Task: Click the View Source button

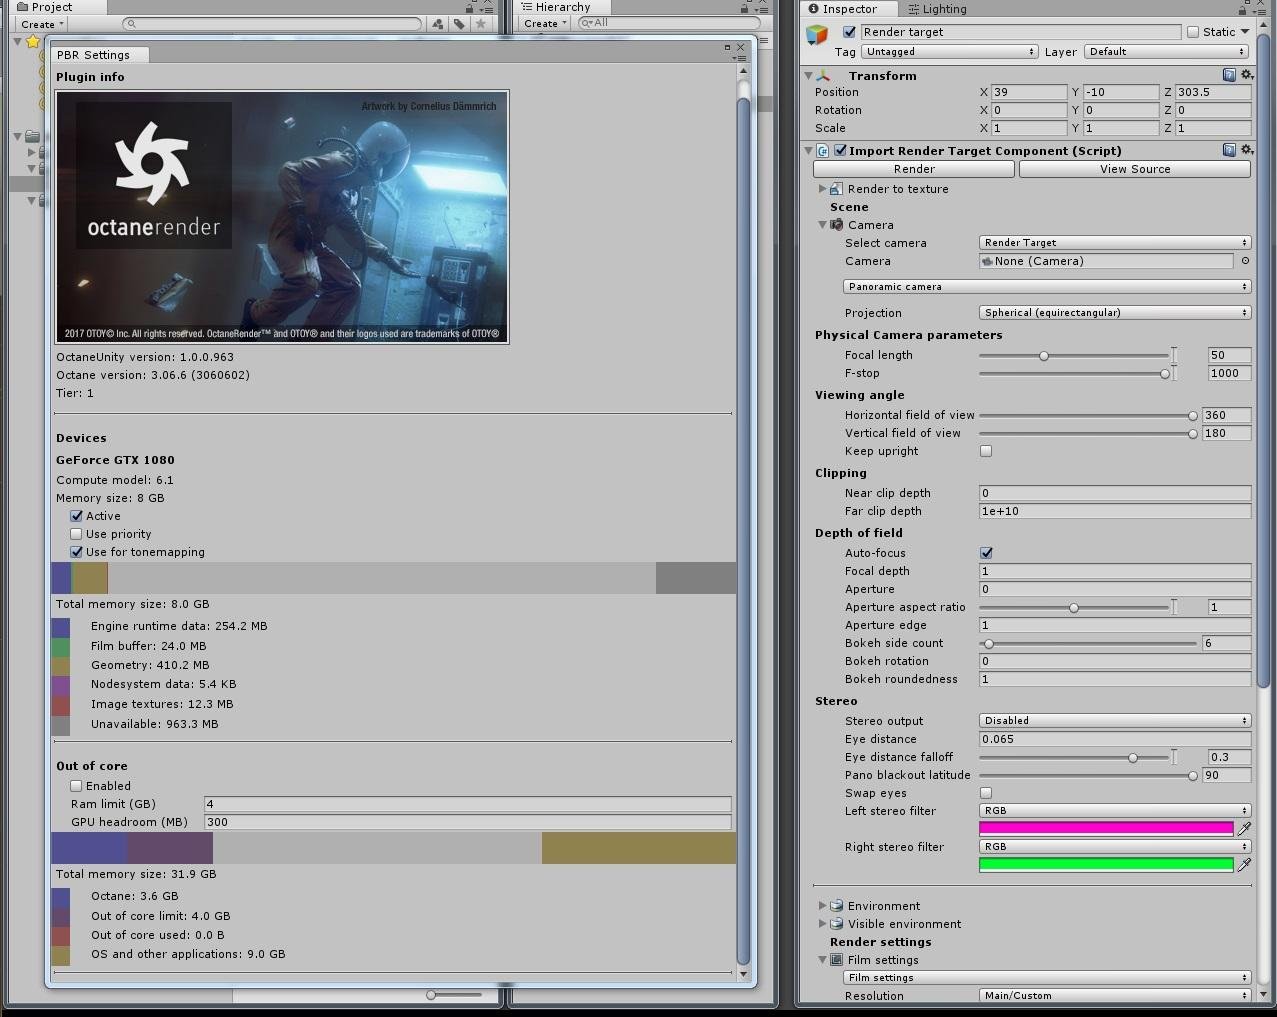Action: pyautogui.click(x=1135, y=169)
